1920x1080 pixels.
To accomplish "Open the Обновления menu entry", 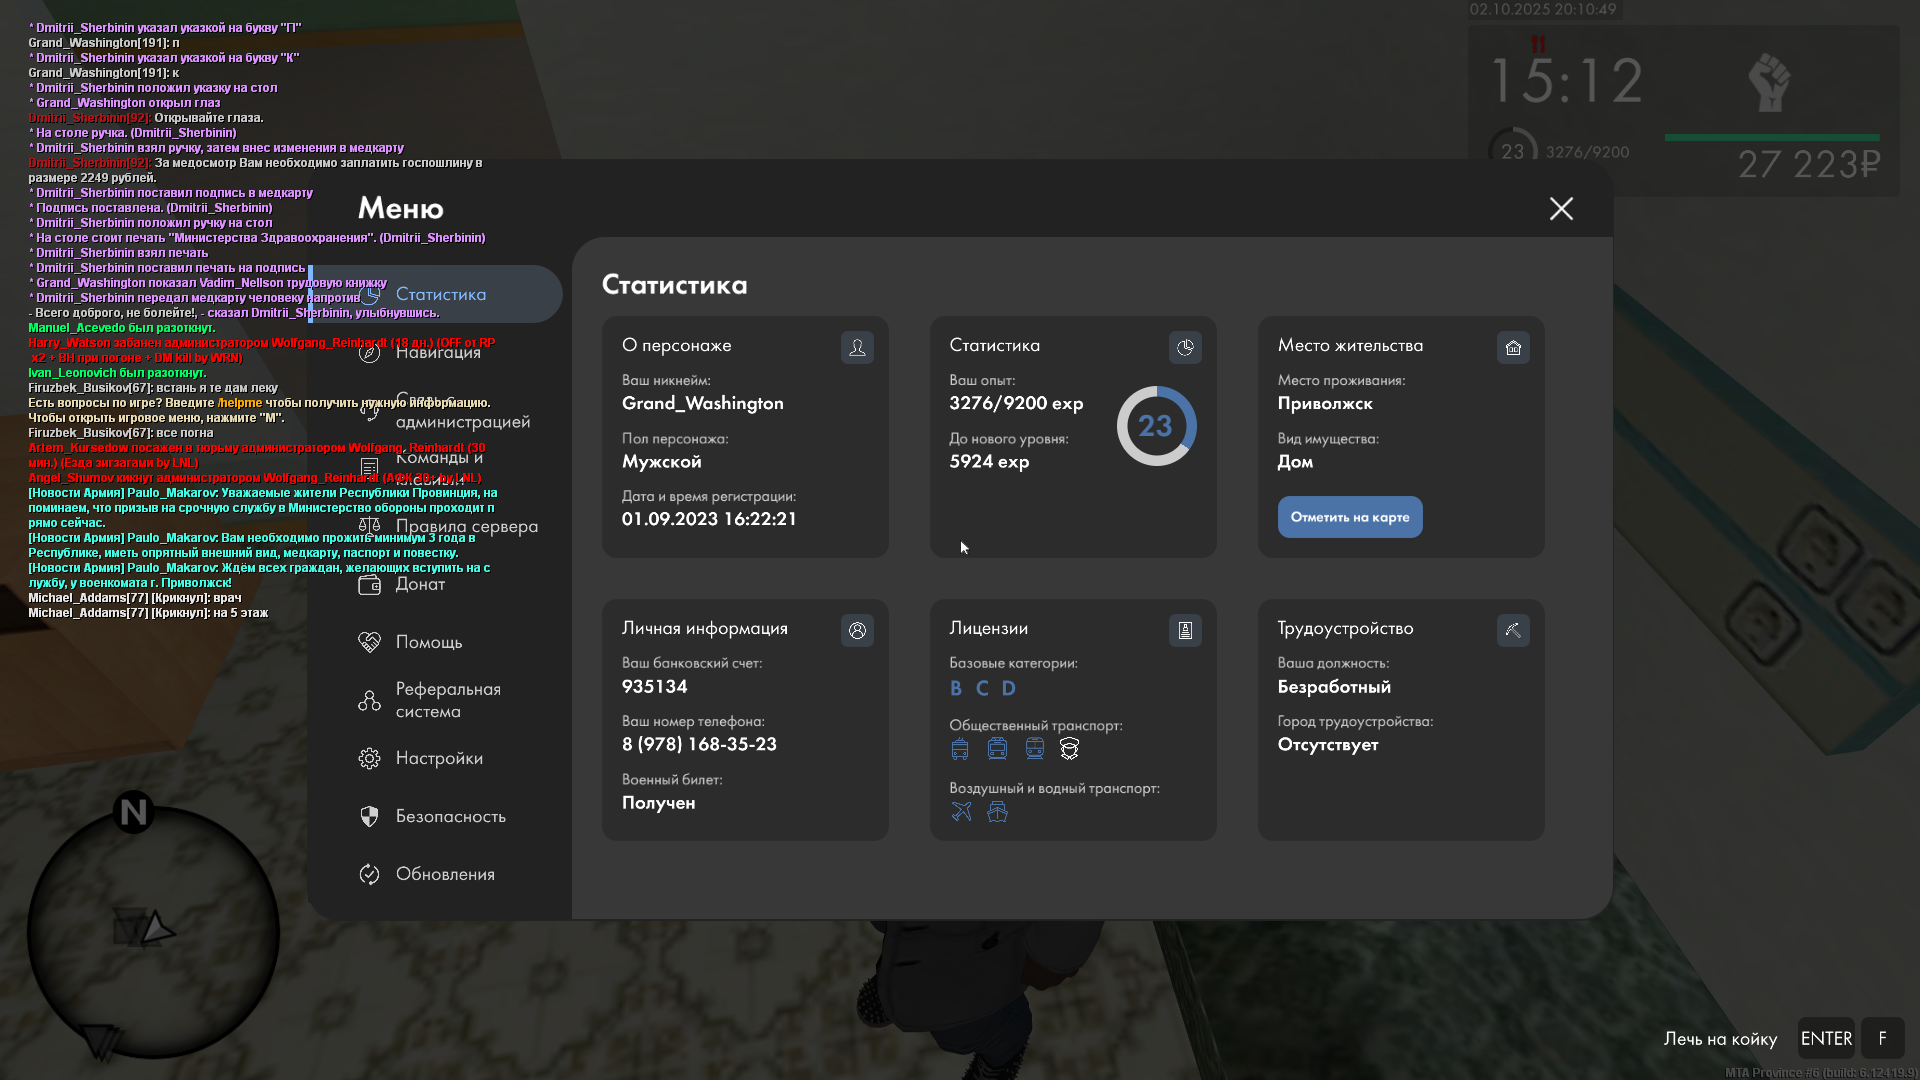I will coord(444,874).
